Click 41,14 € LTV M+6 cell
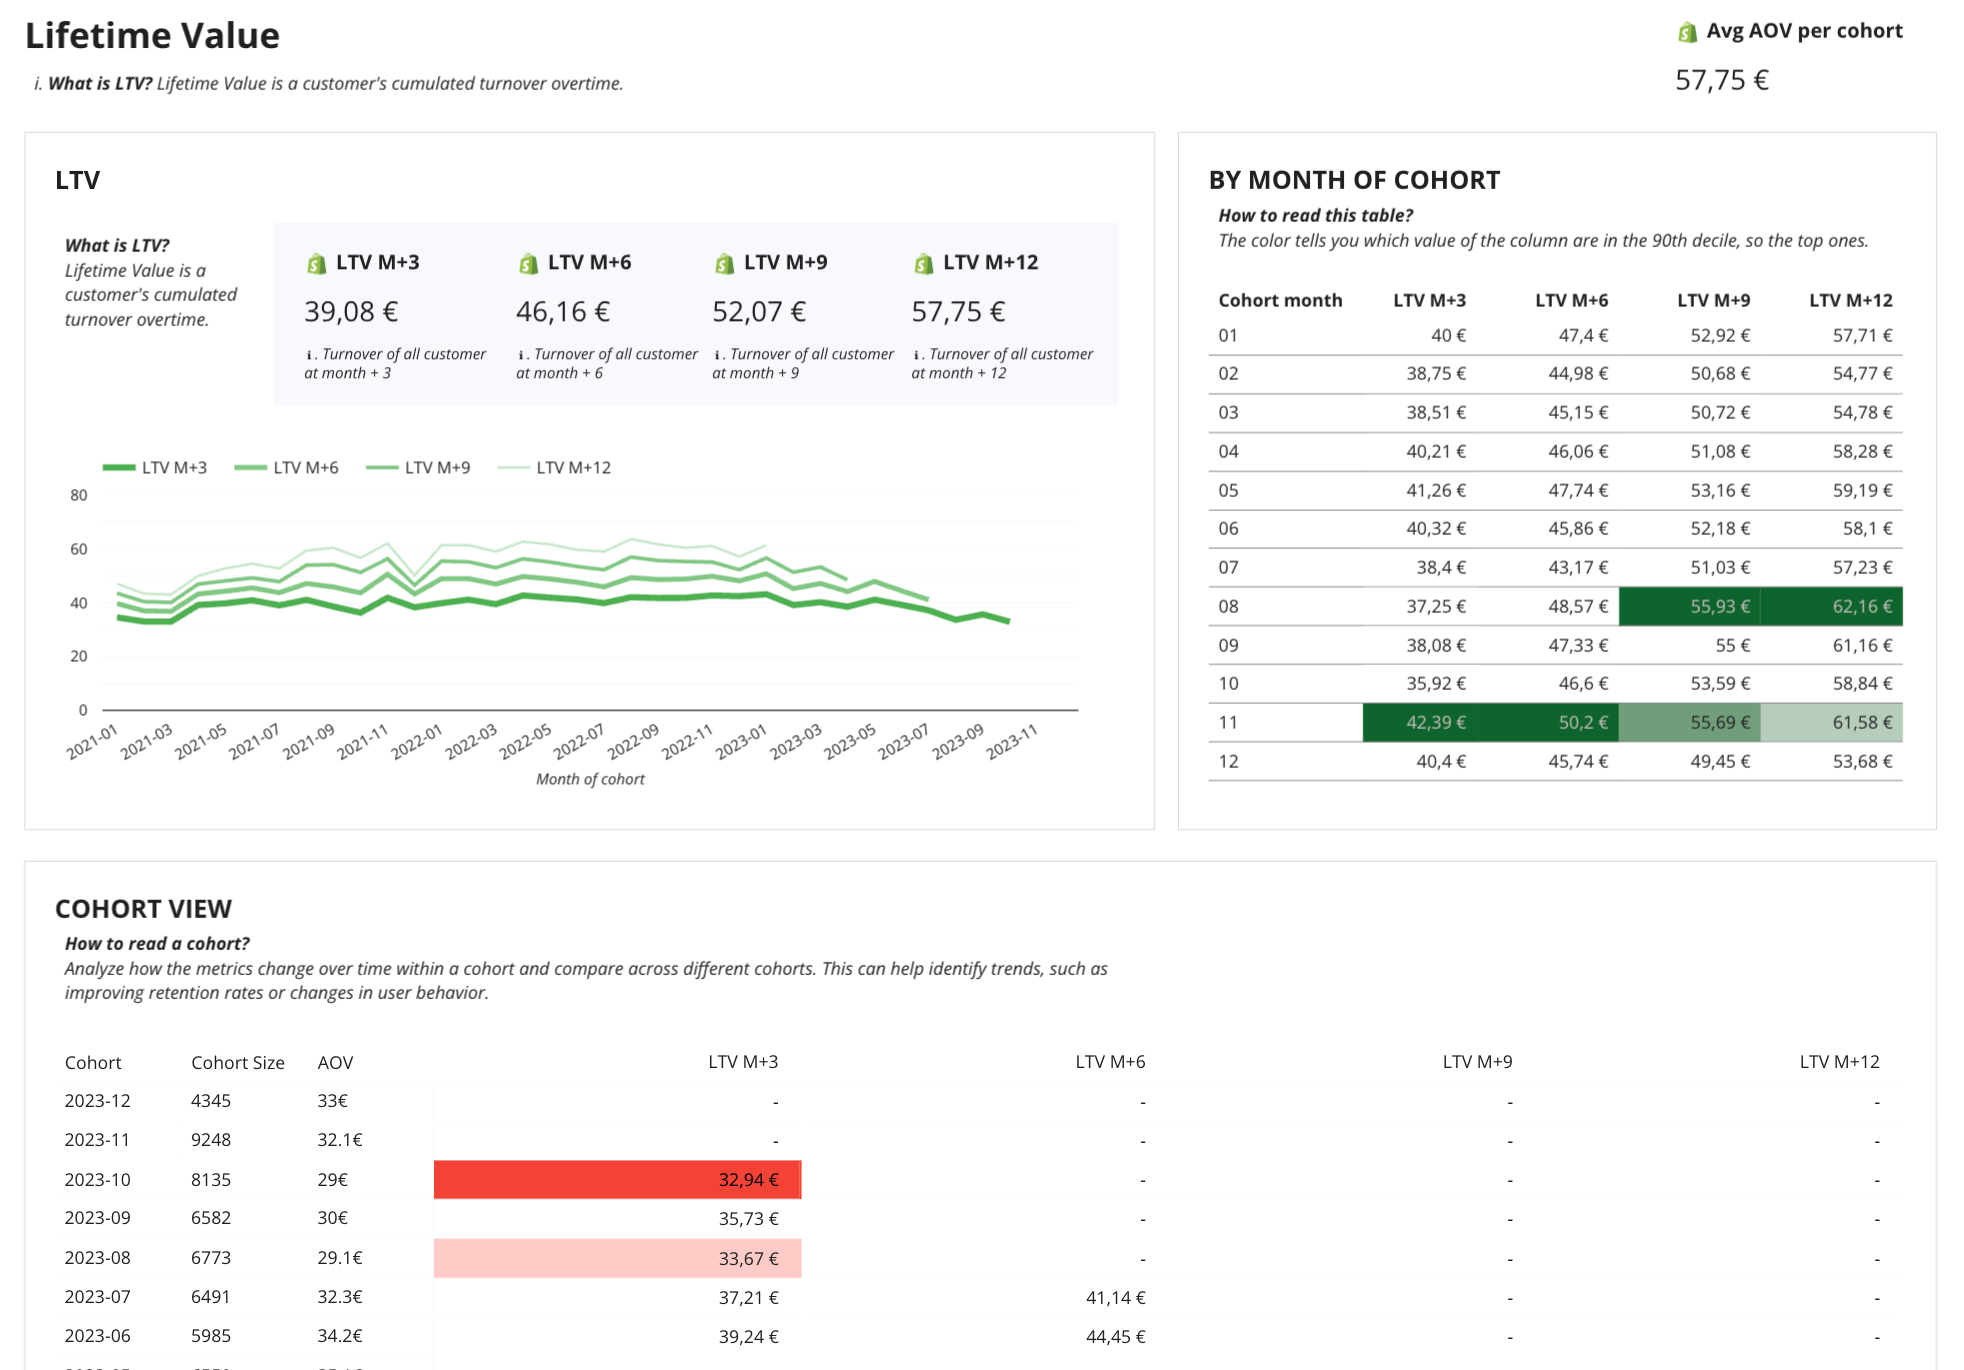 pyautogui.click(x=1115, y=1298)
